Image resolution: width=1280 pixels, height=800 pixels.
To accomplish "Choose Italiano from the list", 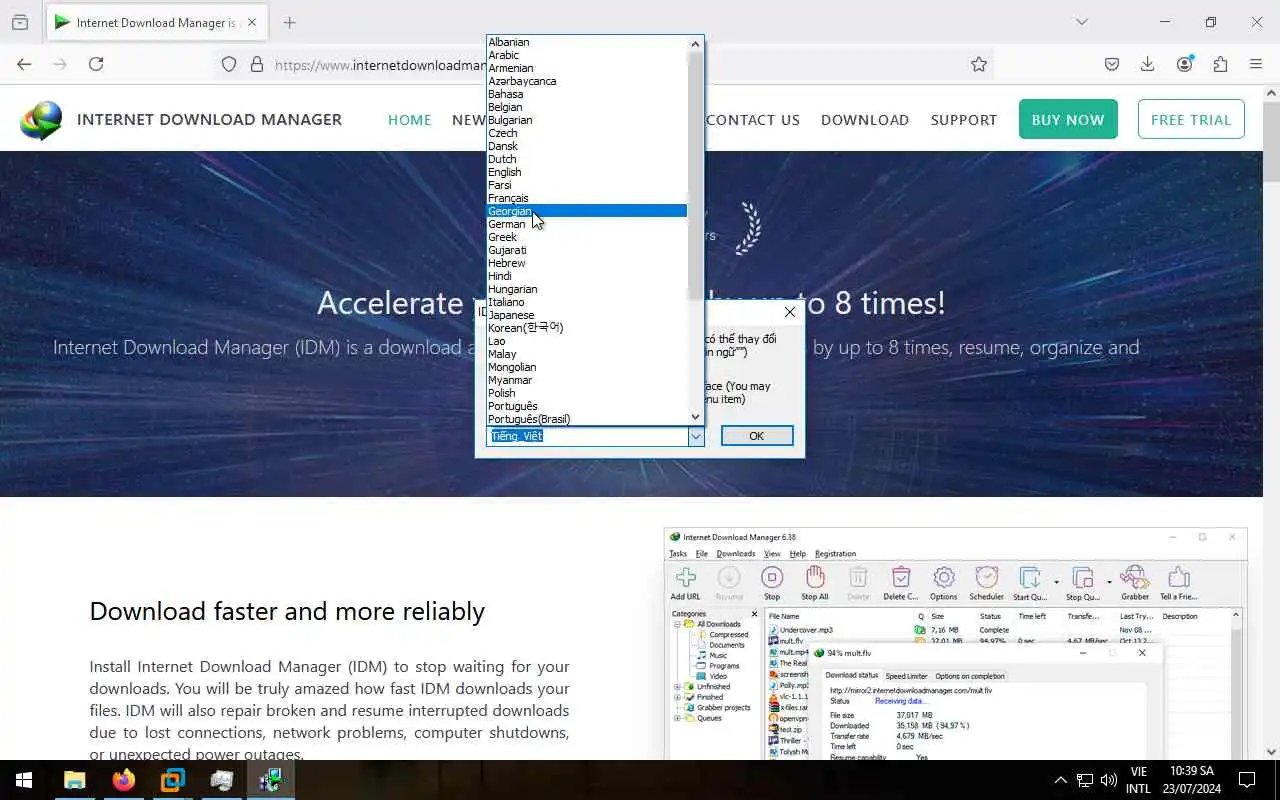I will coord(587,302).
